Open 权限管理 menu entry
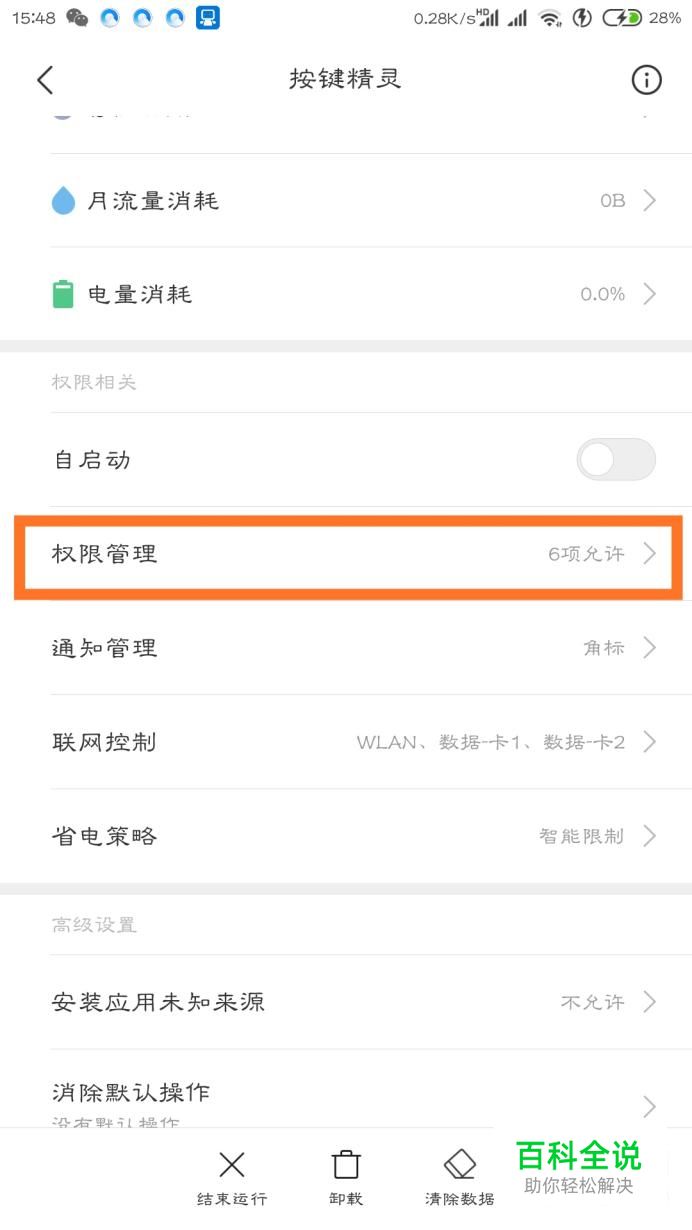692x1230 pixels. (x=348, y=554)
